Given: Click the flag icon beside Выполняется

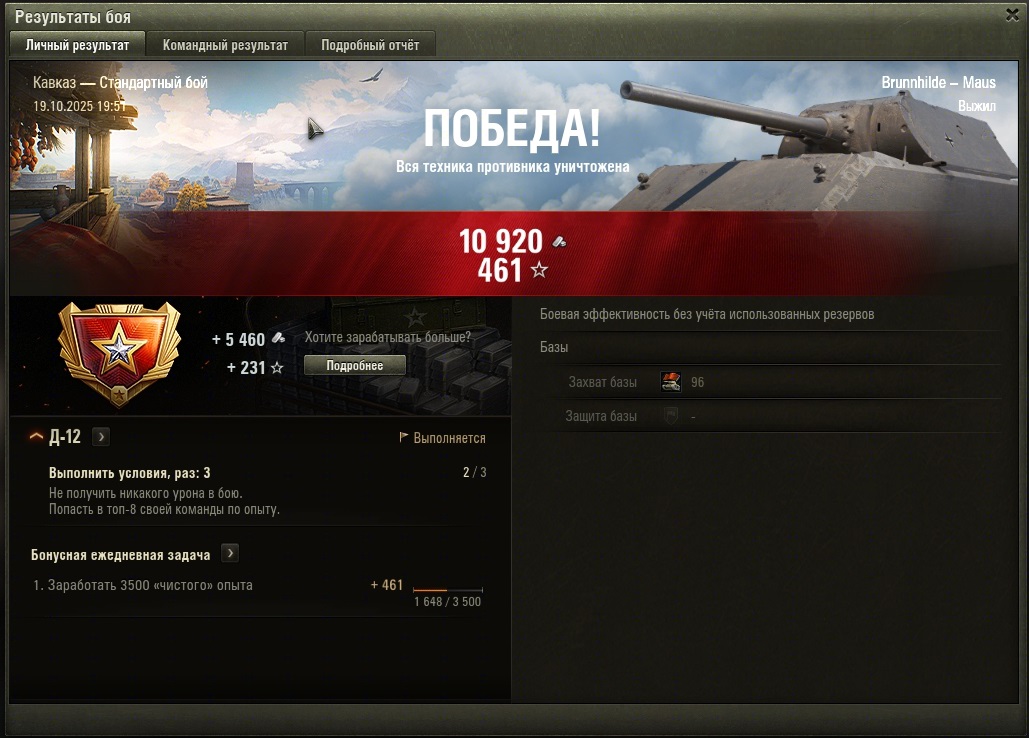Looking at the screenshot, I should tap(404, 437).
